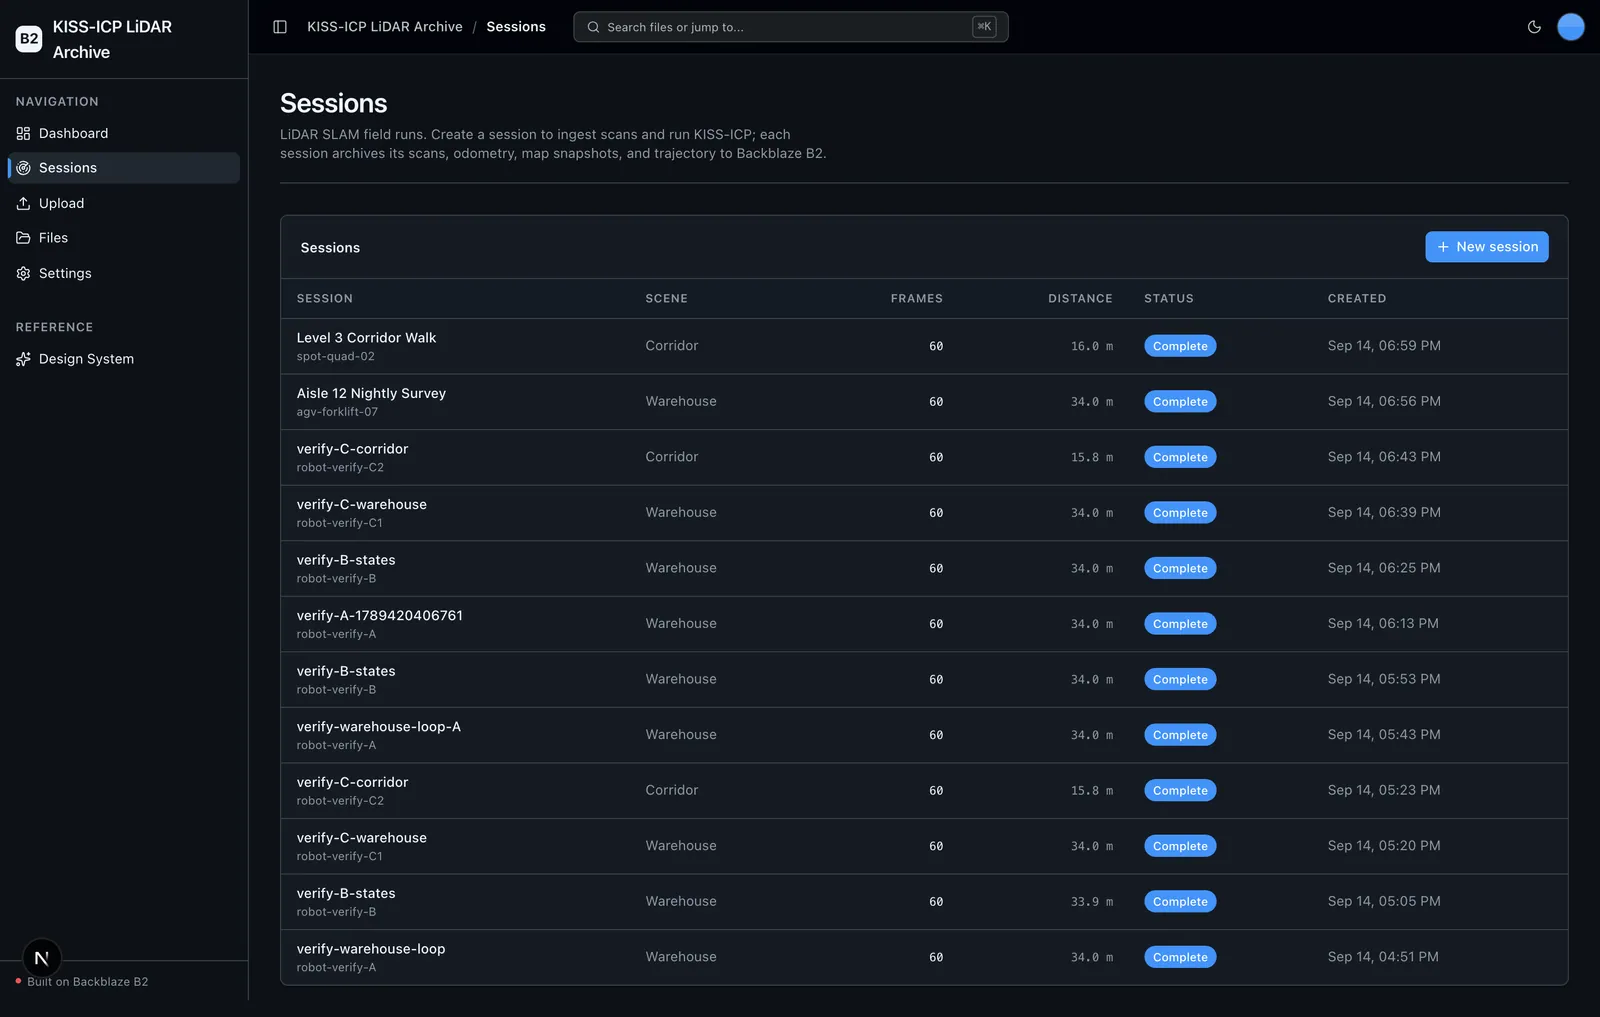Open the verify-A-1789420406761 session

point(380,616)
